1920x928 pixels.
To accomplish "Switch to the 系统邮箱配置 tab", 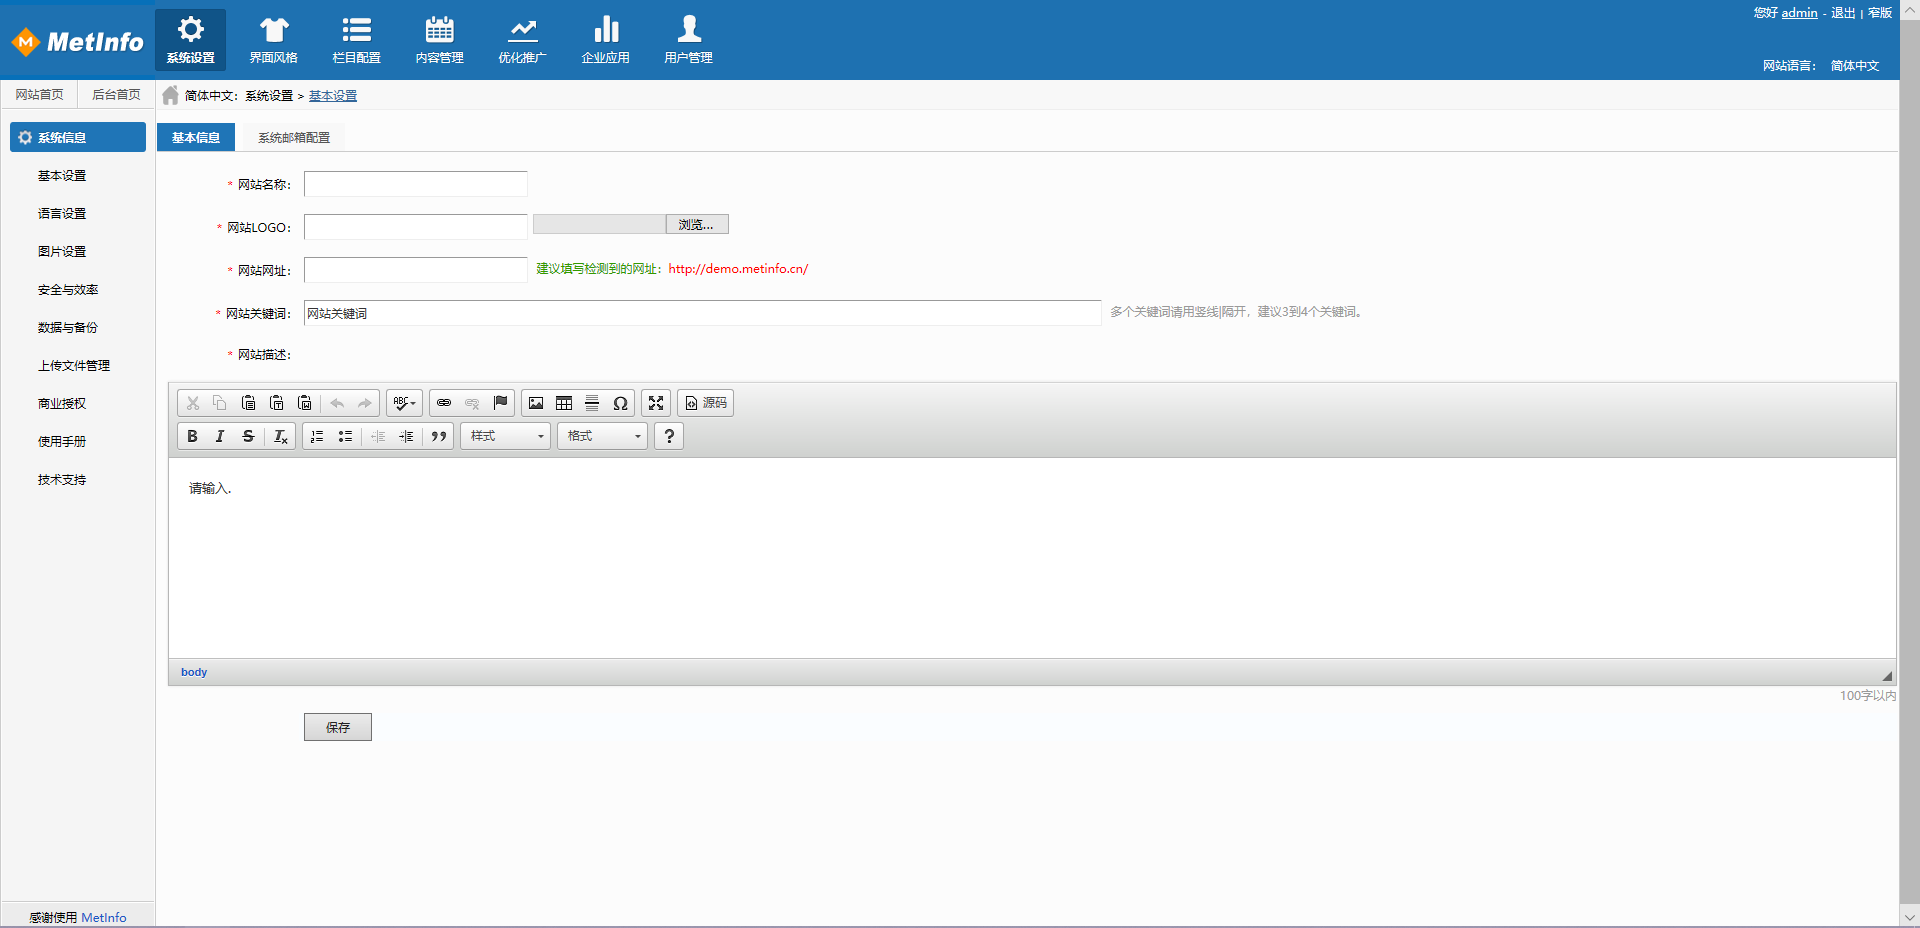I will (x=294, y=137).
